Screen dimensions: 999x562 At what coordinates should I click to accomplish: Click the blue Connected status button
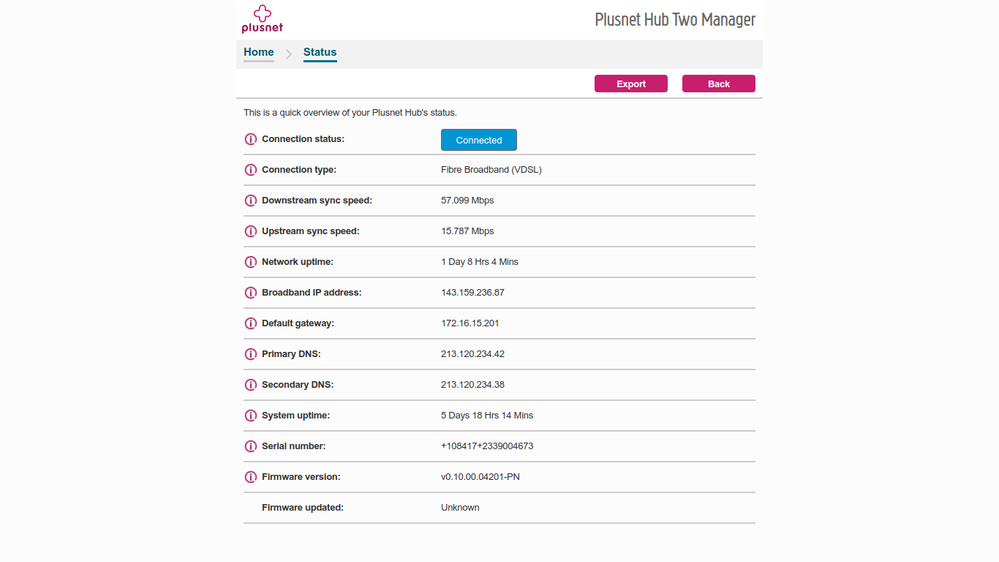tap(478, 140)
